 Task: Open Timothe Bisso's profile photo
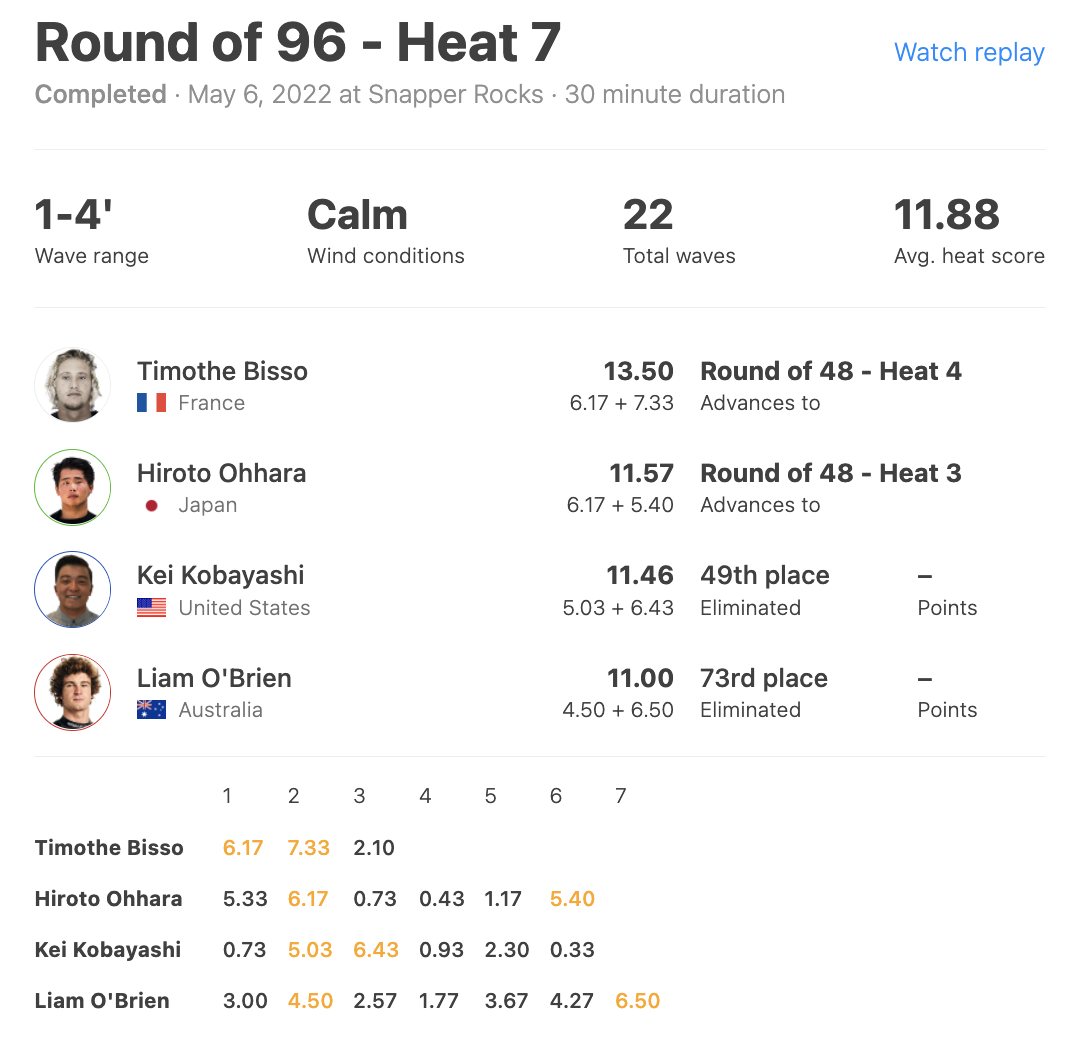point(73,385)
